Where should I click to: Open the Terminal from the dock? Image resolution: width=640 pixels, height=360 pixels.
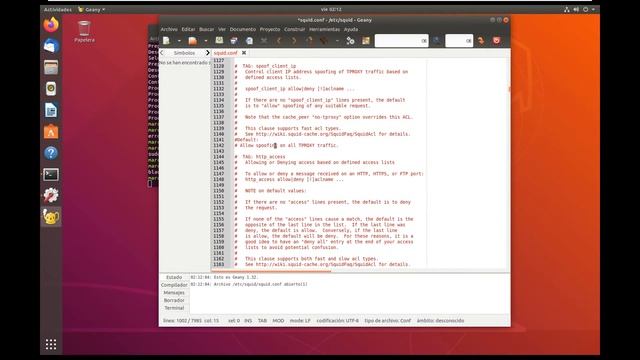(51, 175)
